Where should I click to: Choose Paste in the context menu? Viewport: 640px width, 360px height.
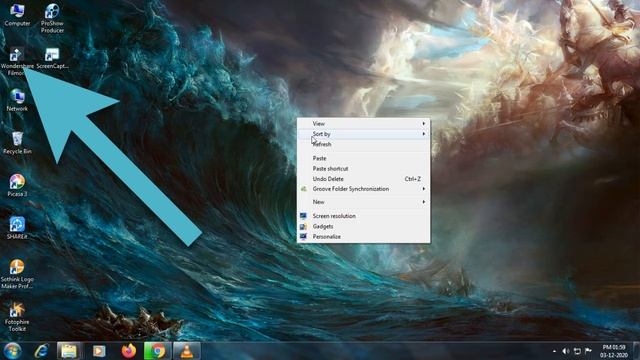click(x=363, y=158)
